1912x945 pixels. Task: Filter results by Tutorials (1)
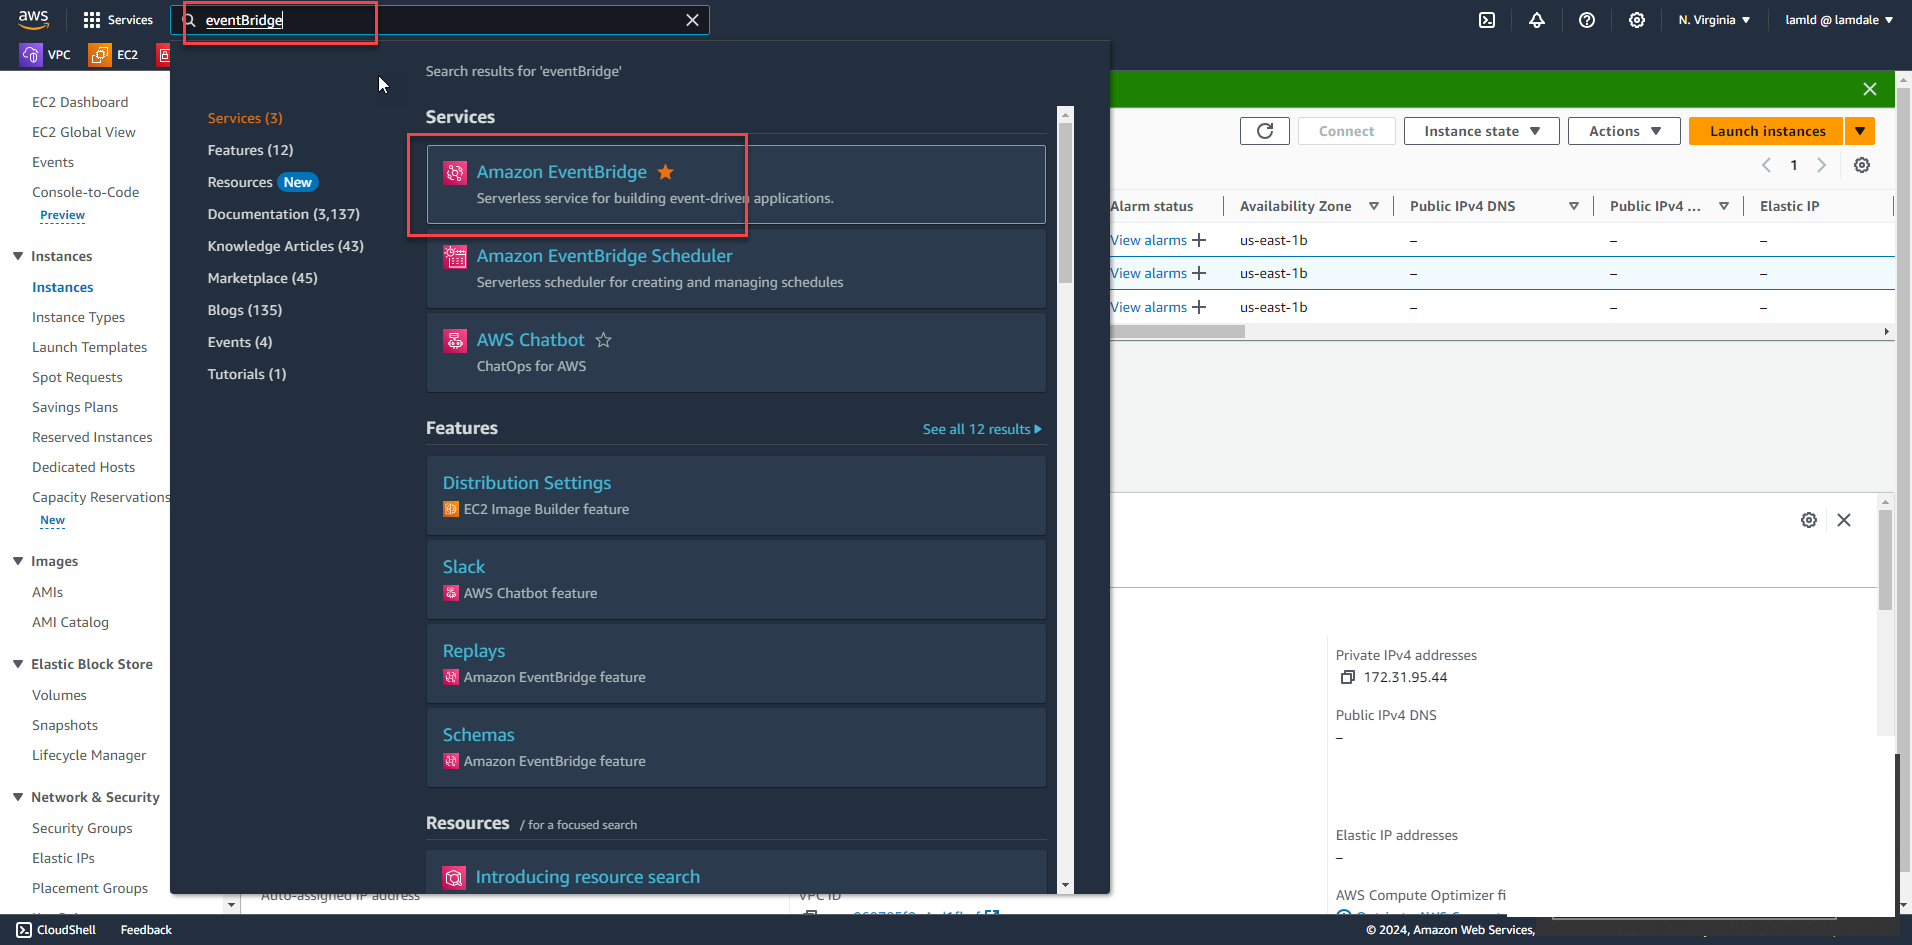point(247,374)
